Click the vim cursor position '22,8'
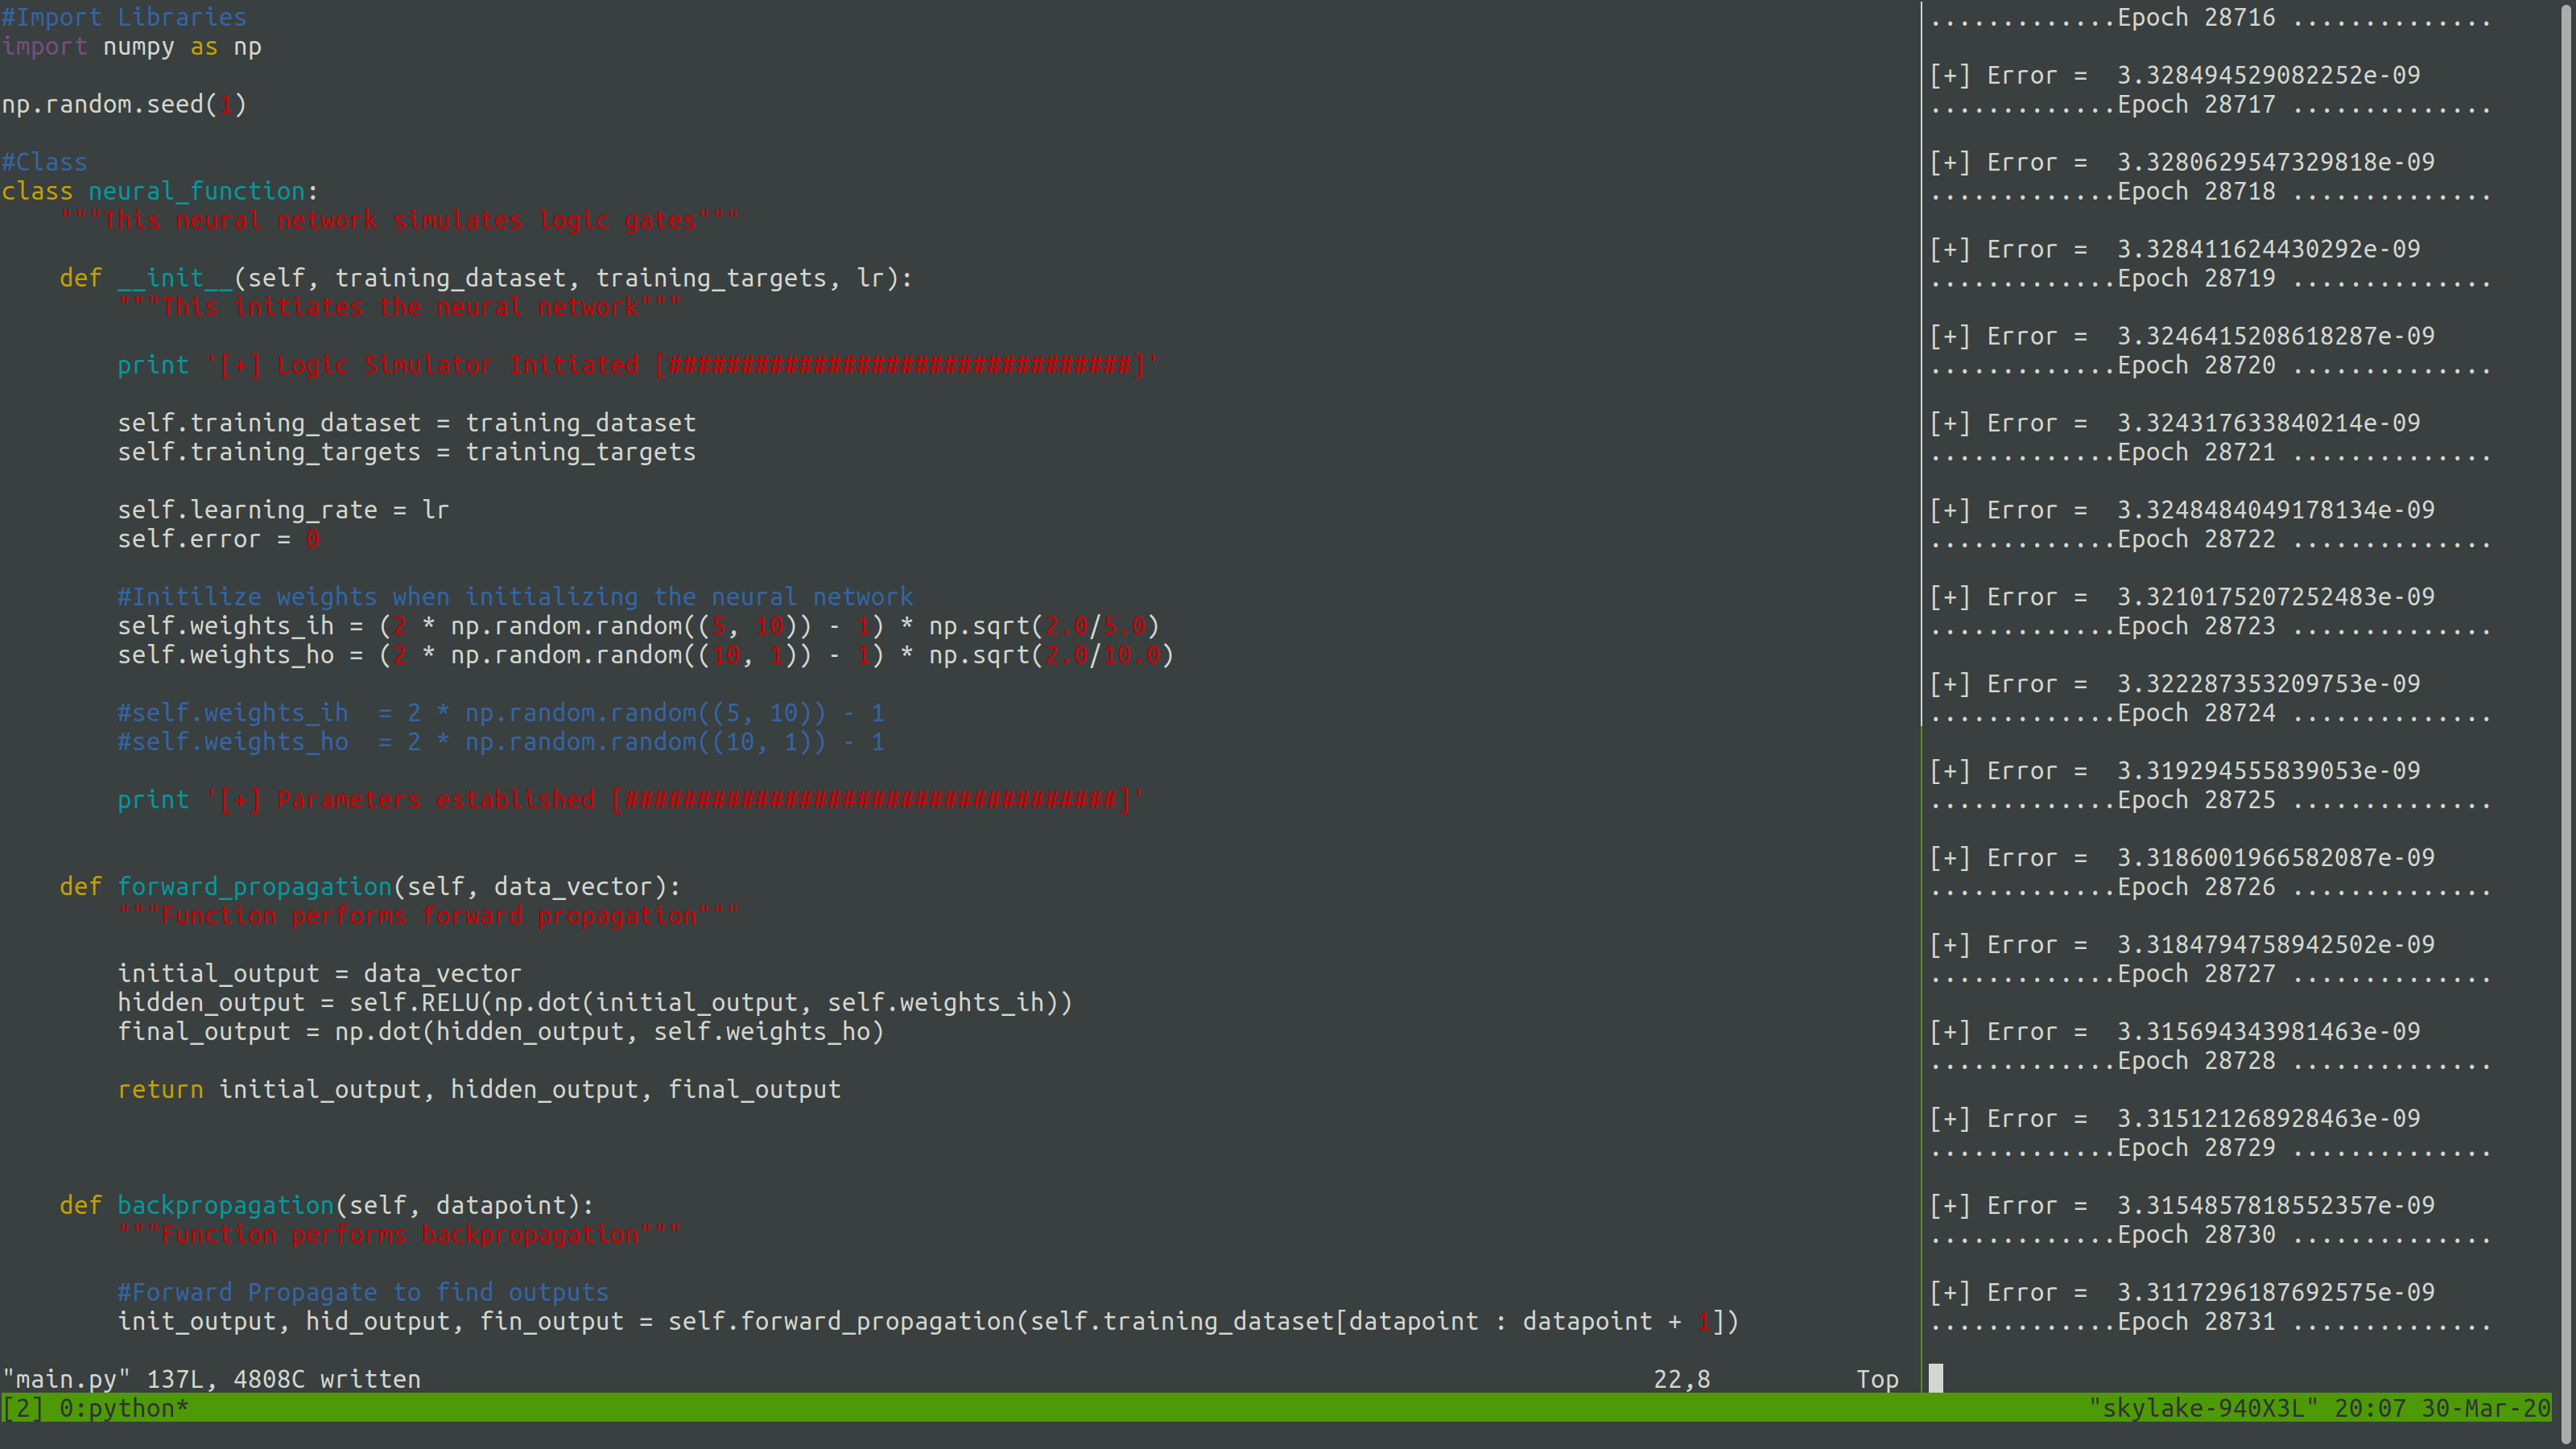This screenshot has width=2576, height=1449. (x=1682, y=1379)
